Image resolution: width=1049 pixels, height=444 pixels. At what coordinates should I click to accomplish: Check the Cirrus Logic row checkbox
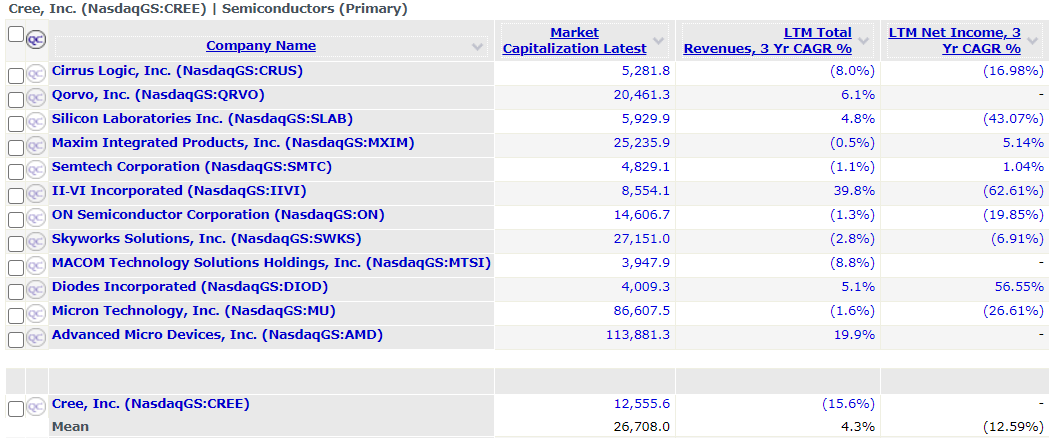15,76
